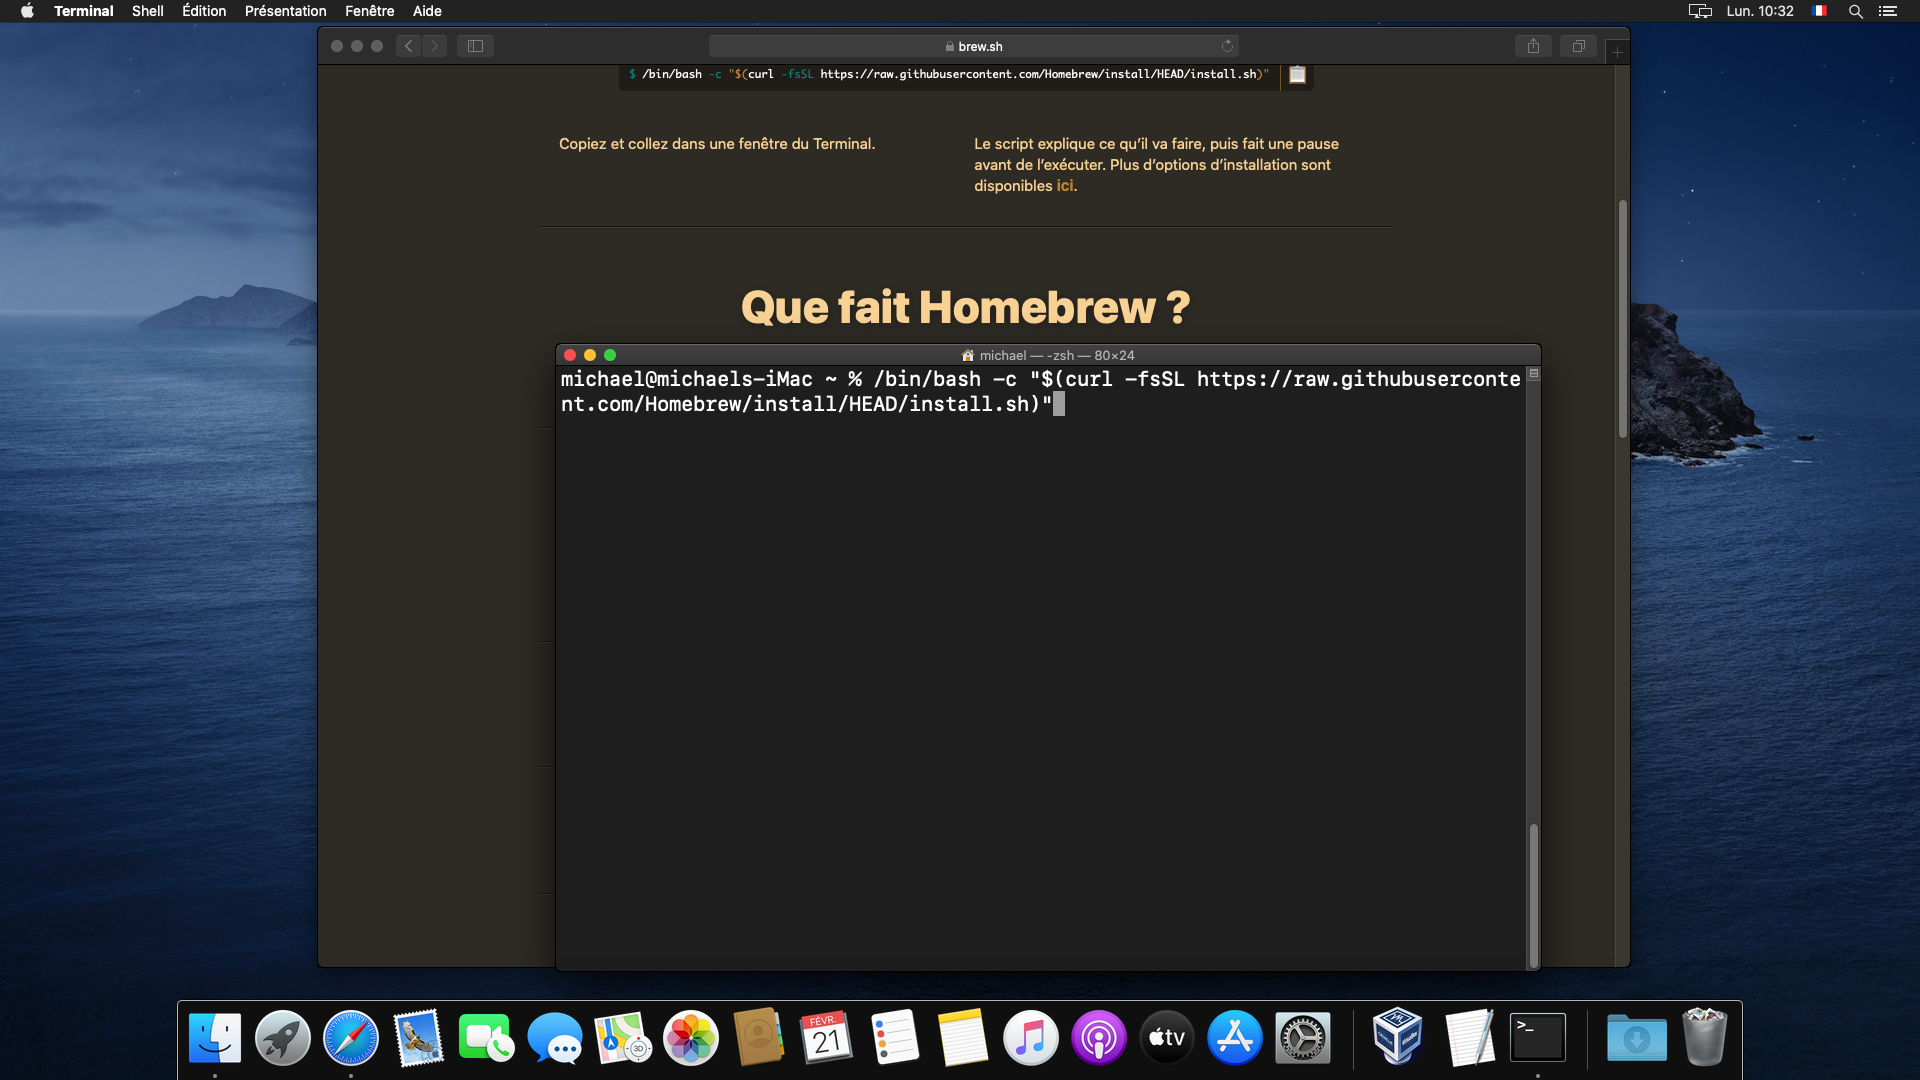Screen dimensions: 1920x1080
Task: Open the Aide menu
Action: tap(427, 11)
